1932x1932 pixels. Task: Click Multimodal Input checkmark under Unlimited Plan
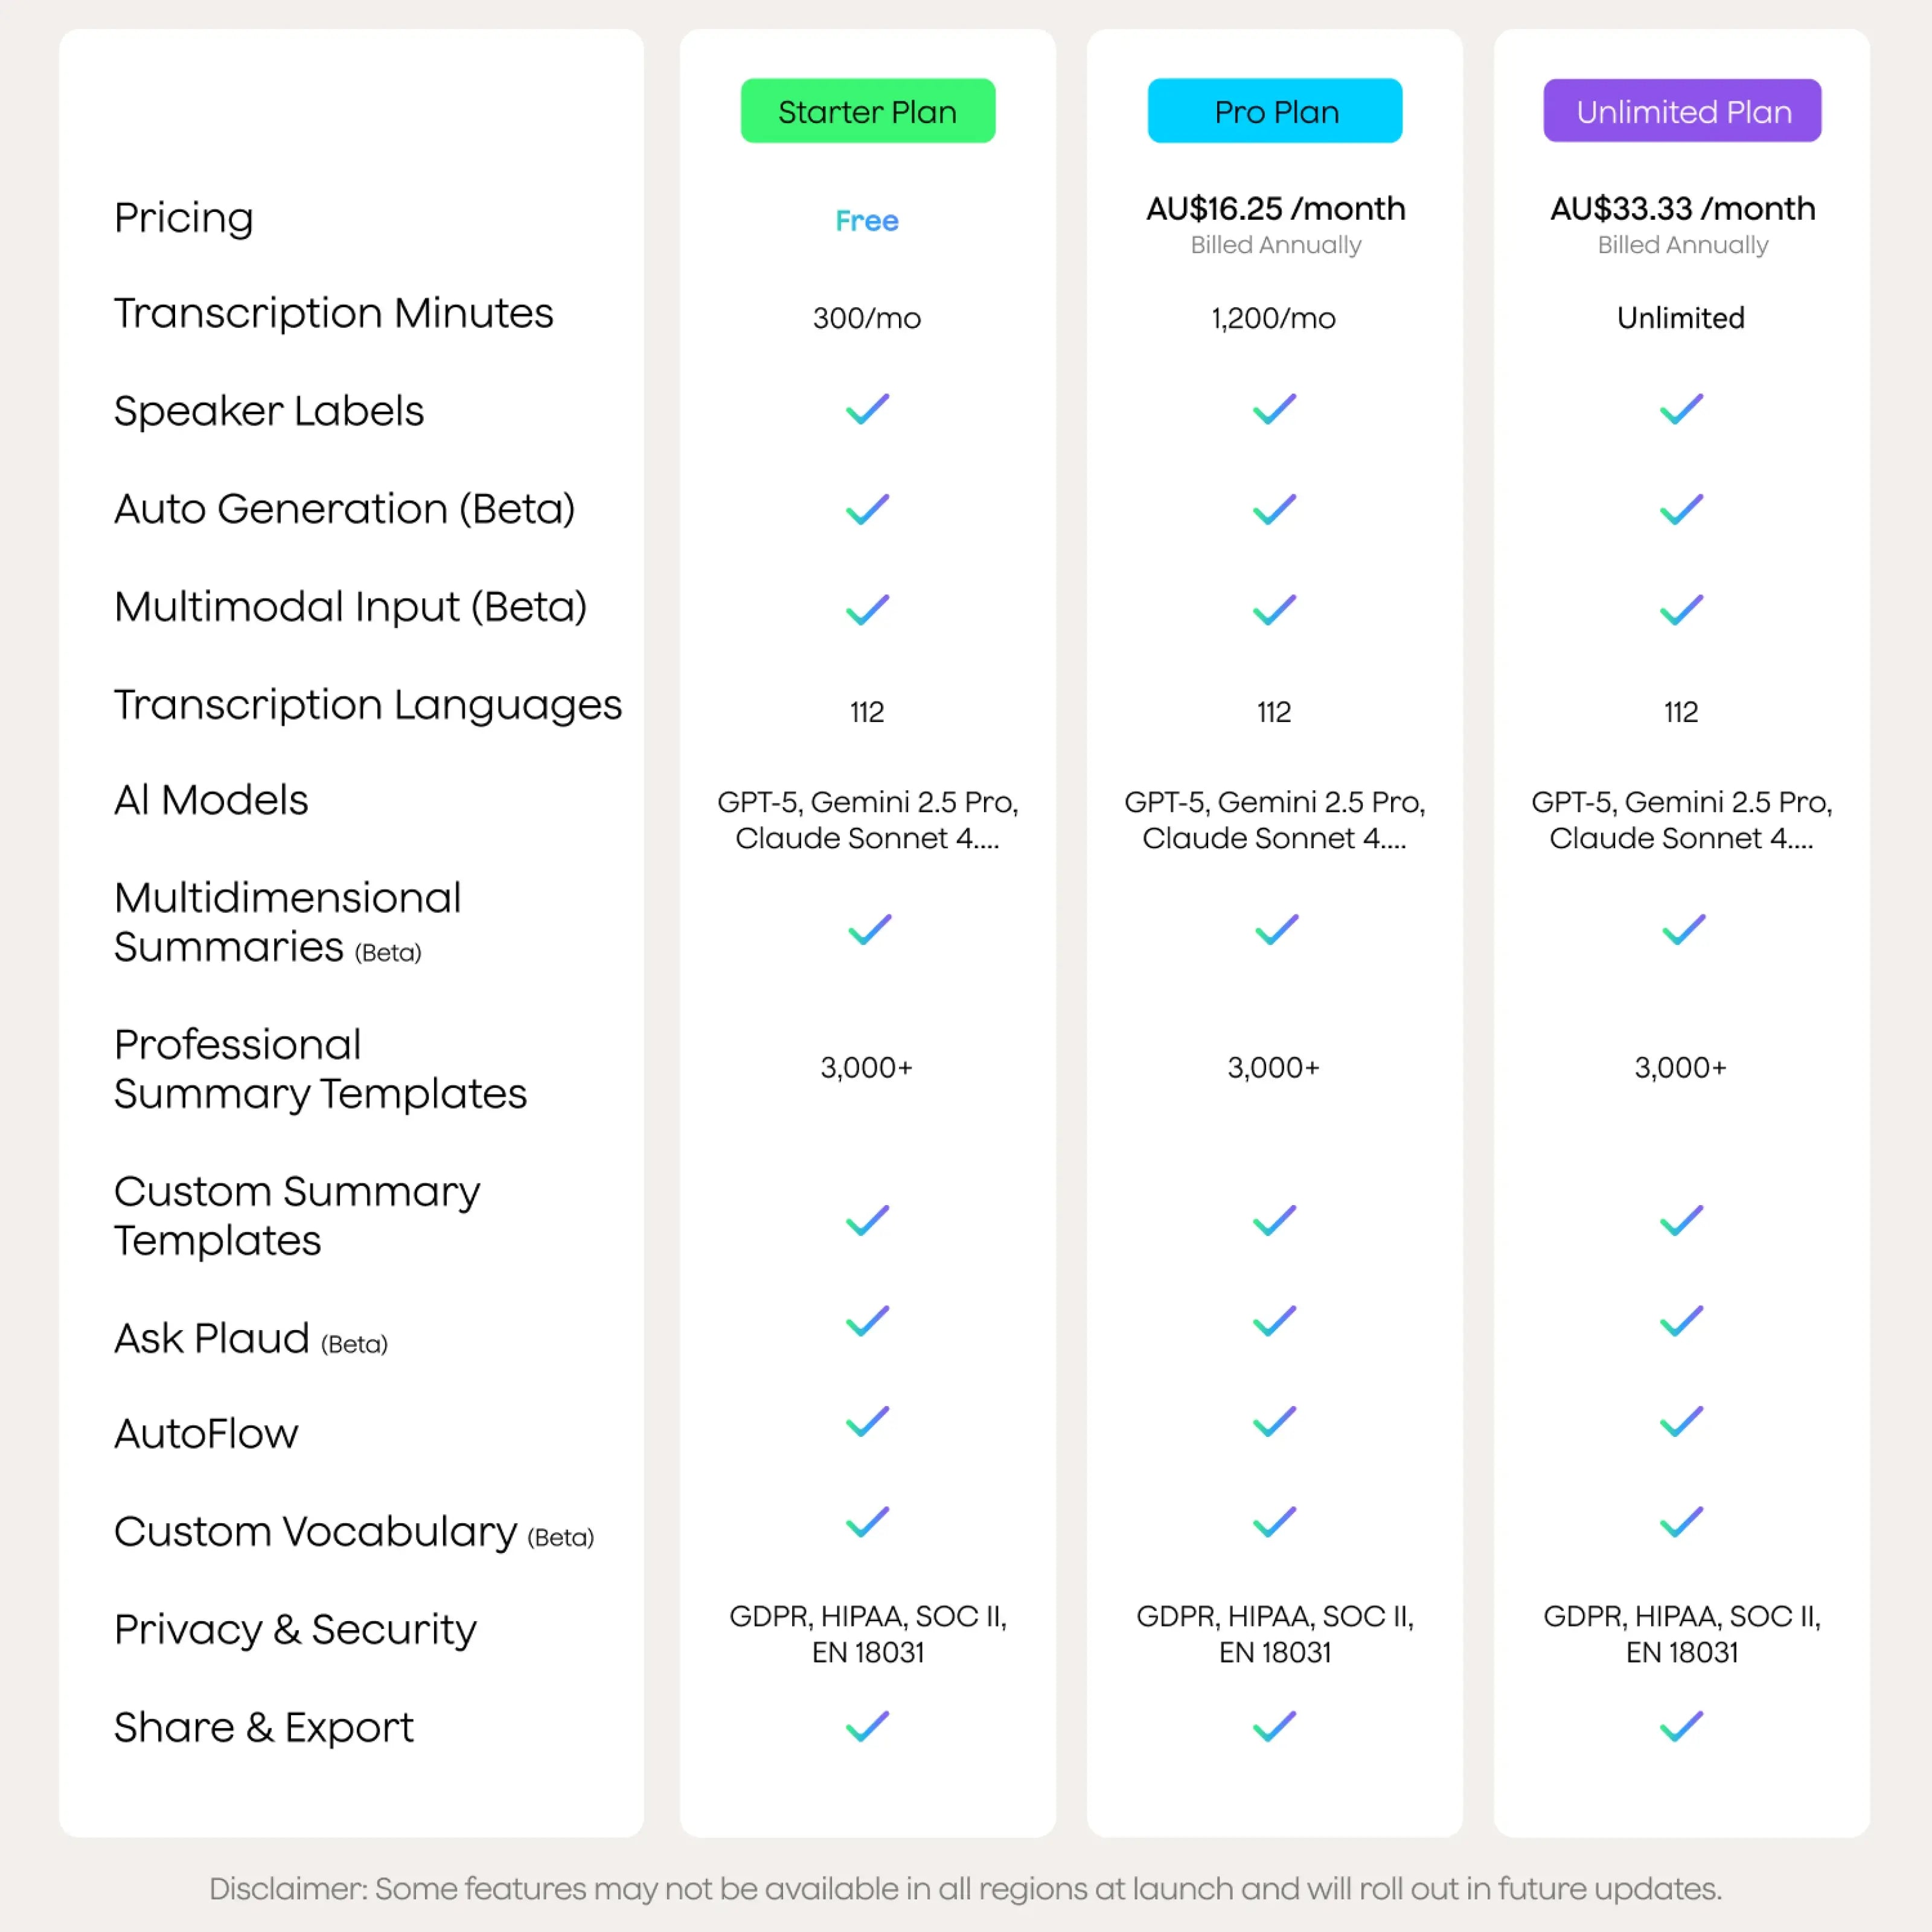click(x=1681, y=609)
